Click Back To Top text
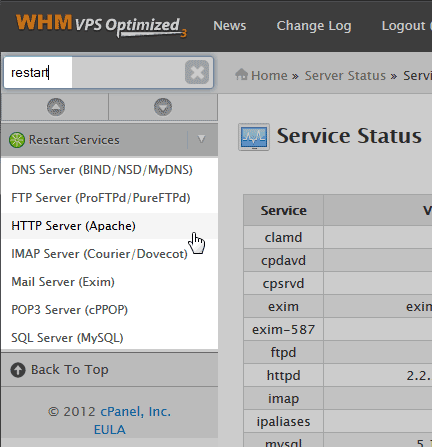 pyautogui.click(x=70, y=370)
